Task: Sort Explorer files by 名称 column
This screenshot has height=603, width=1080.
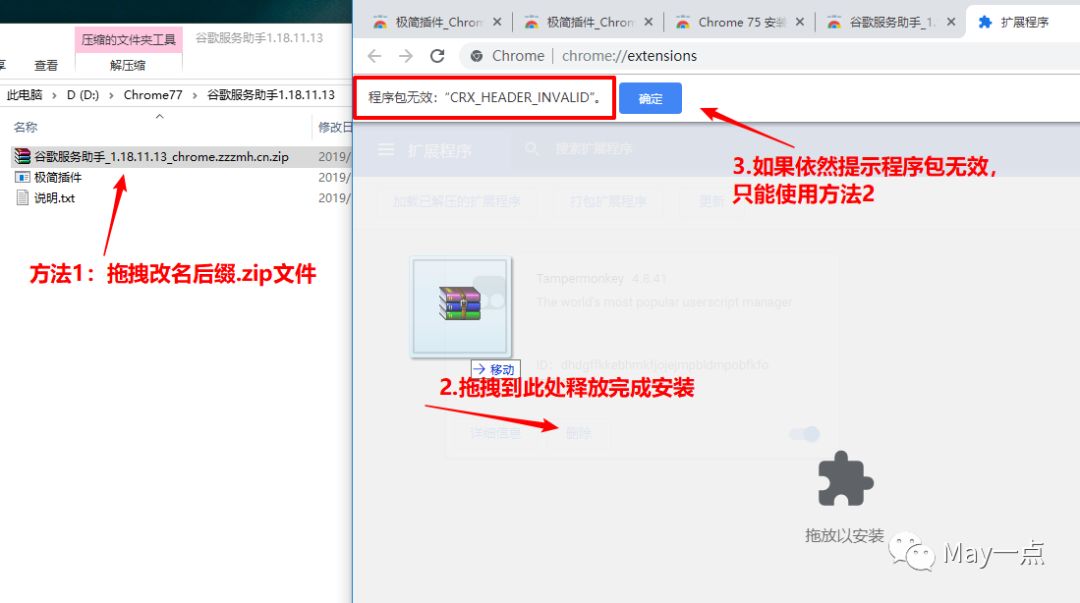Action: 25,127
